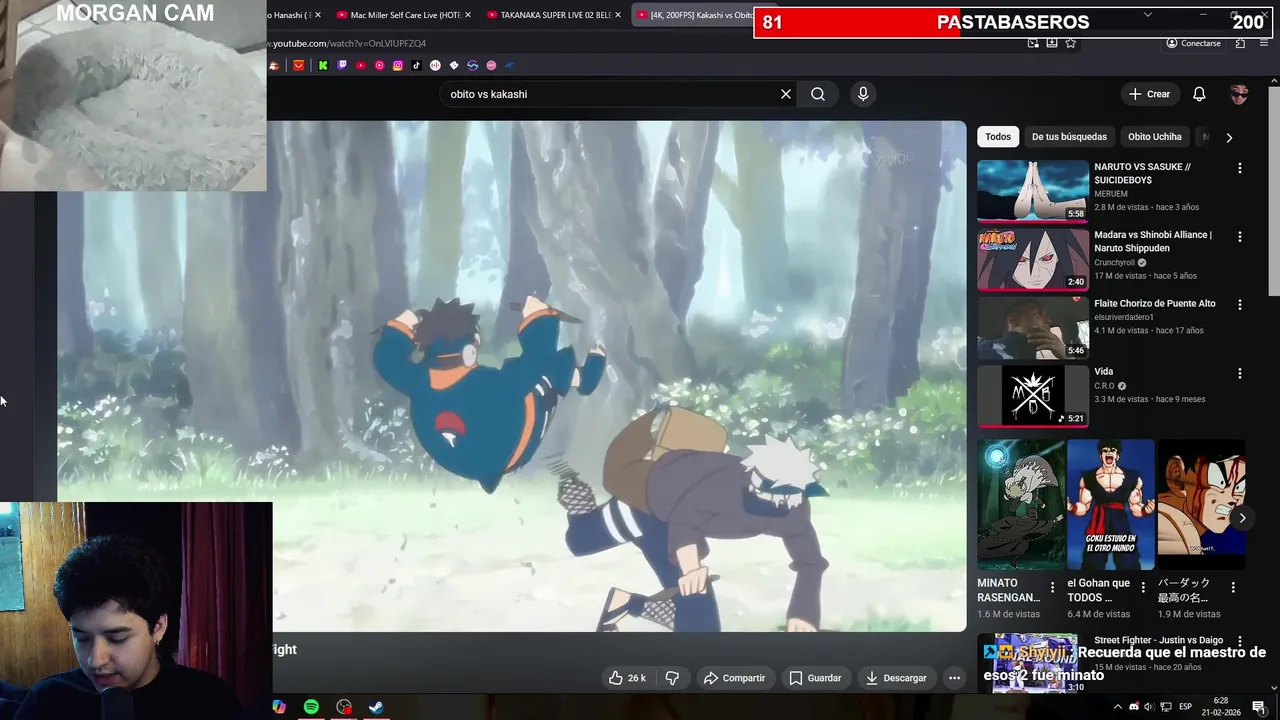Select the Kakashi vs Obito browser tab
This screenshot has height=720, width=1280.
[695, 15]
